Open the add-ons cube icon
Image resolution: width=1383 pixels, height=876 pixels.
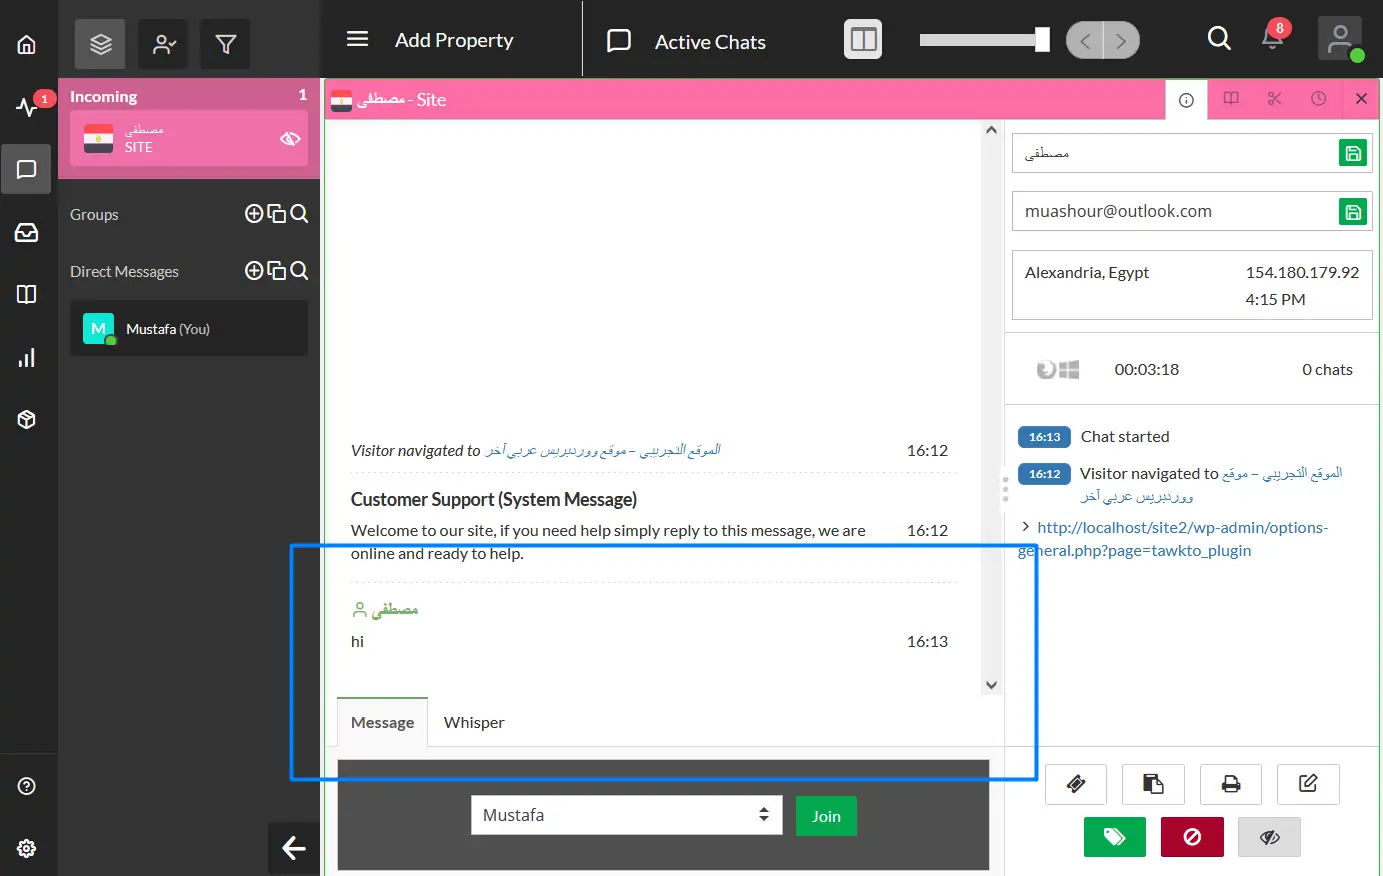(27, 419)
